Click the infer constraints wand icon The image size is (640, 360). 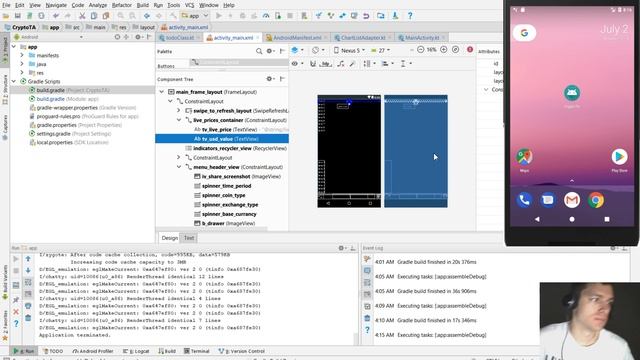coord(352,64)
